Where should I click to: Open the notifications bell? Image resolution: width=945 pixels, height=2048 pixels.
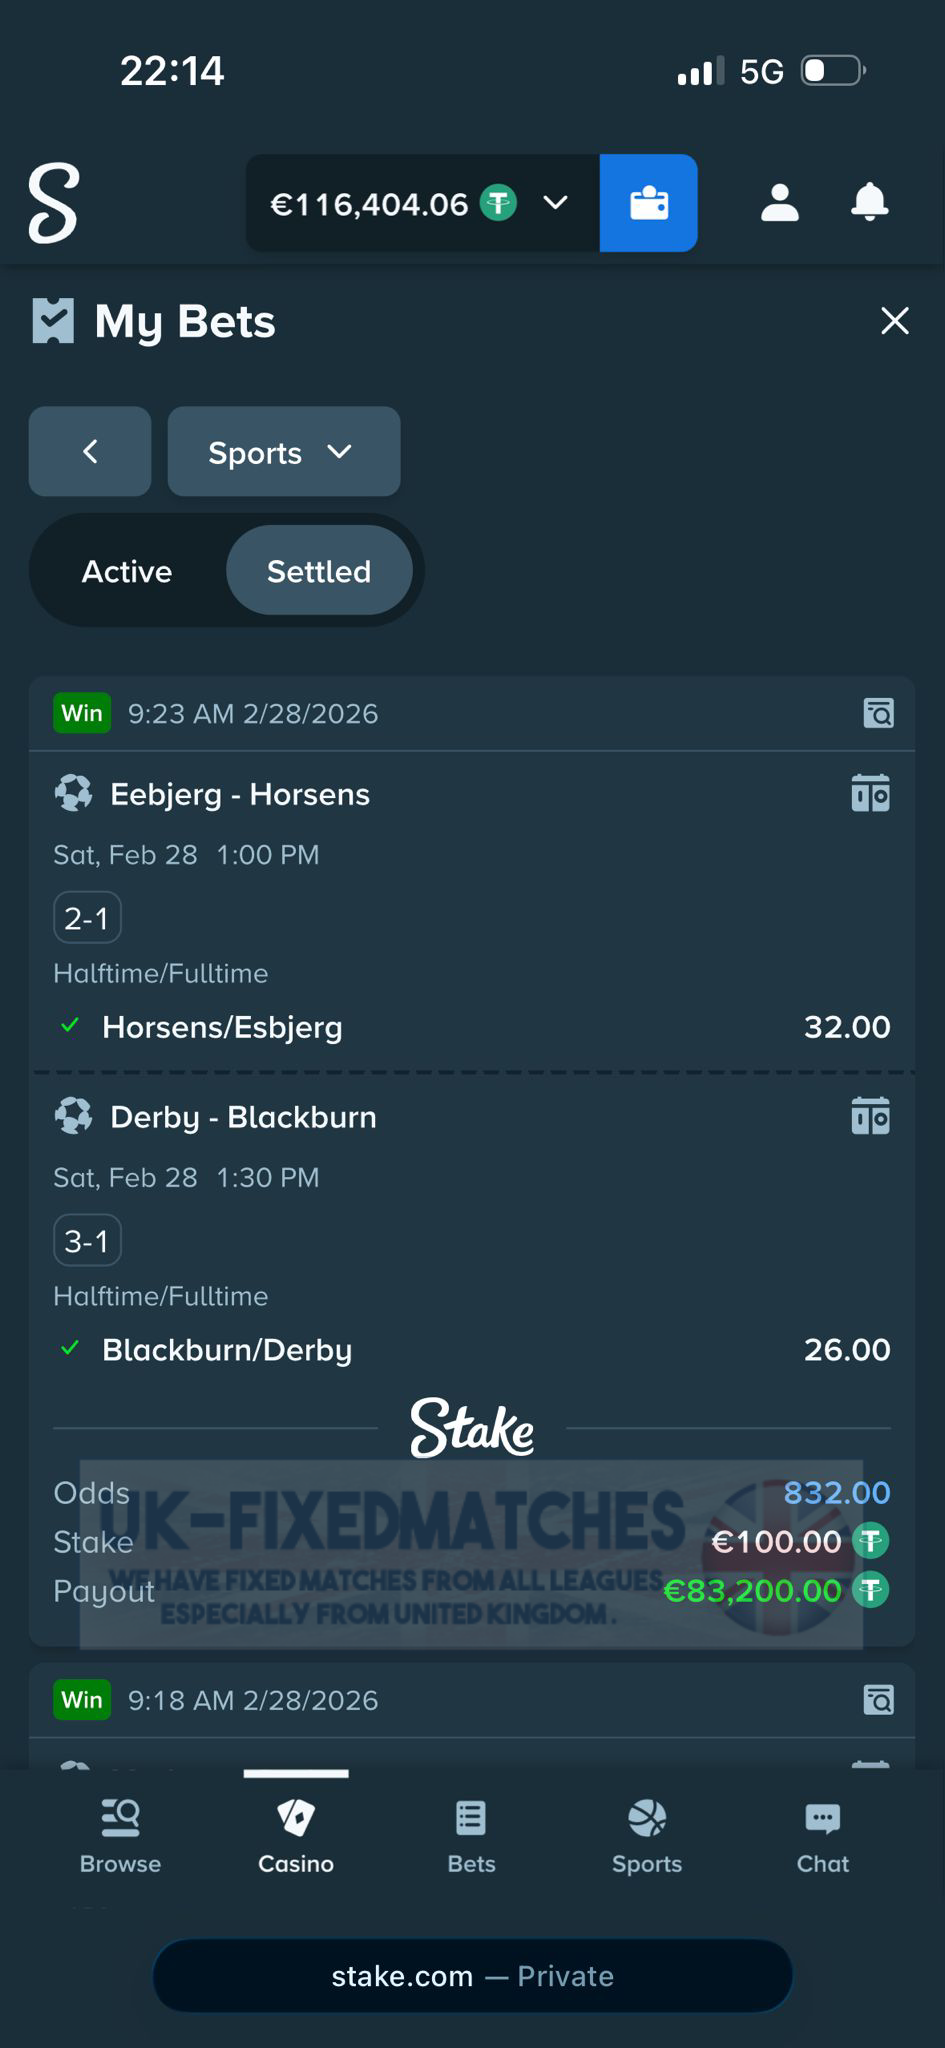pyautogui.click(x=869, y=202)
